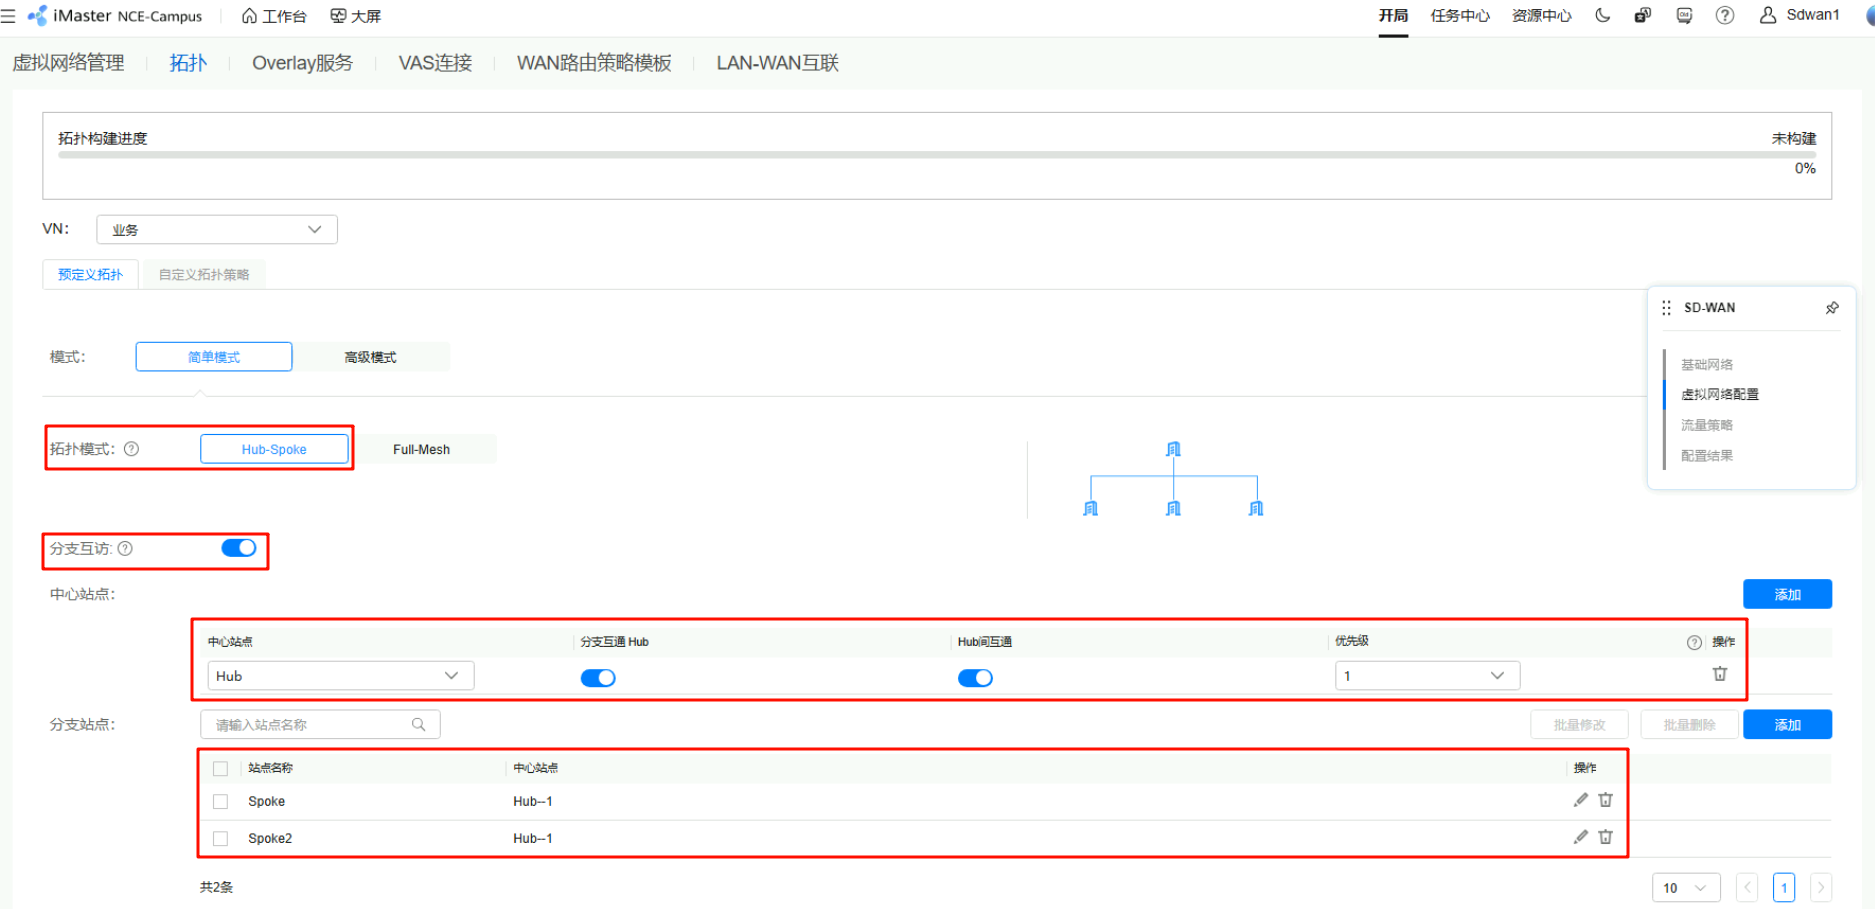Click 添加 button for 分支站点
Viewport: 1875px width, 909px height.
coord(1787,725)
